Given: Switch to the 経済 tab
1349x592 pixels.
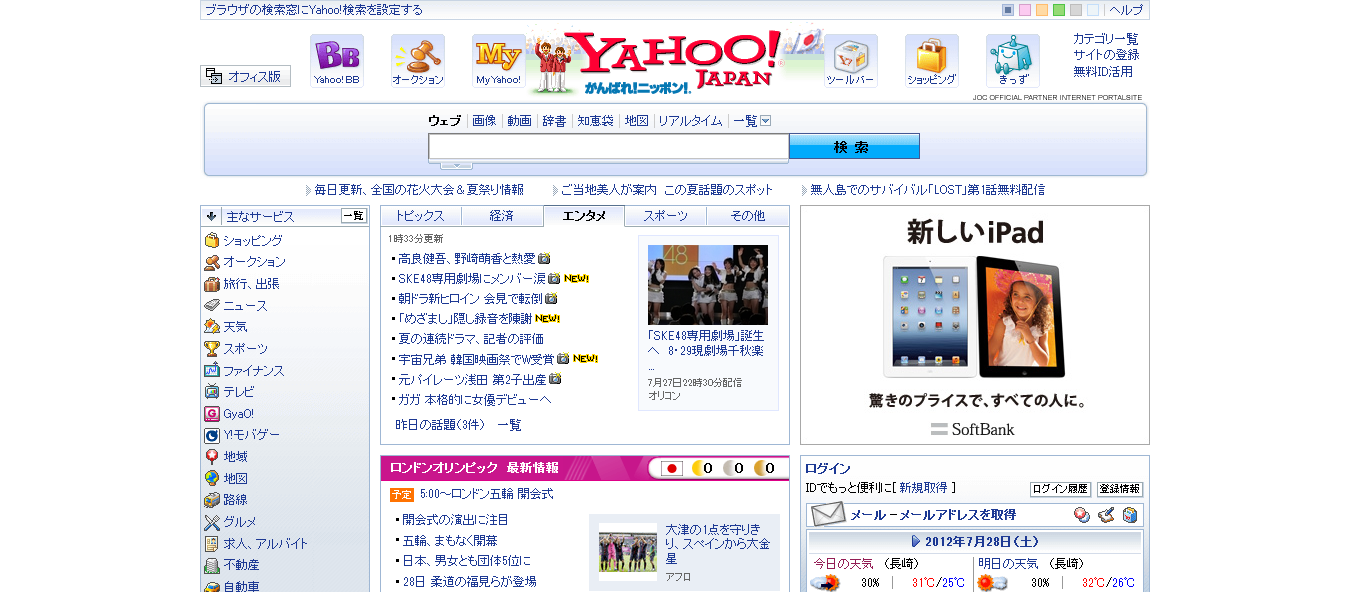Looking at the screenshot, I should [x=502, y=216].
